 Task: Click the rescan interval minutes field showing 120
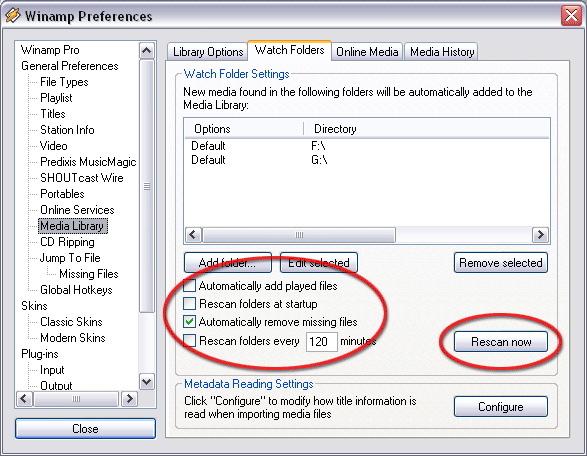[322, 341]
